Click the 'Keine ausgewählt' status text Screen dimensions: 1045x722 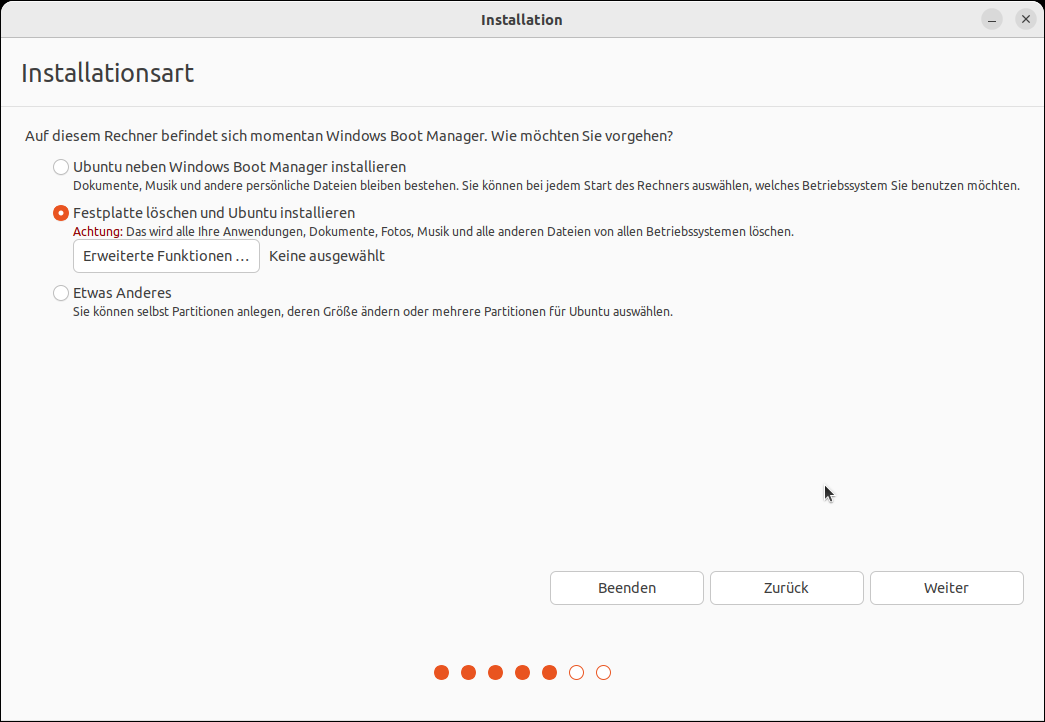coord(327,256)
